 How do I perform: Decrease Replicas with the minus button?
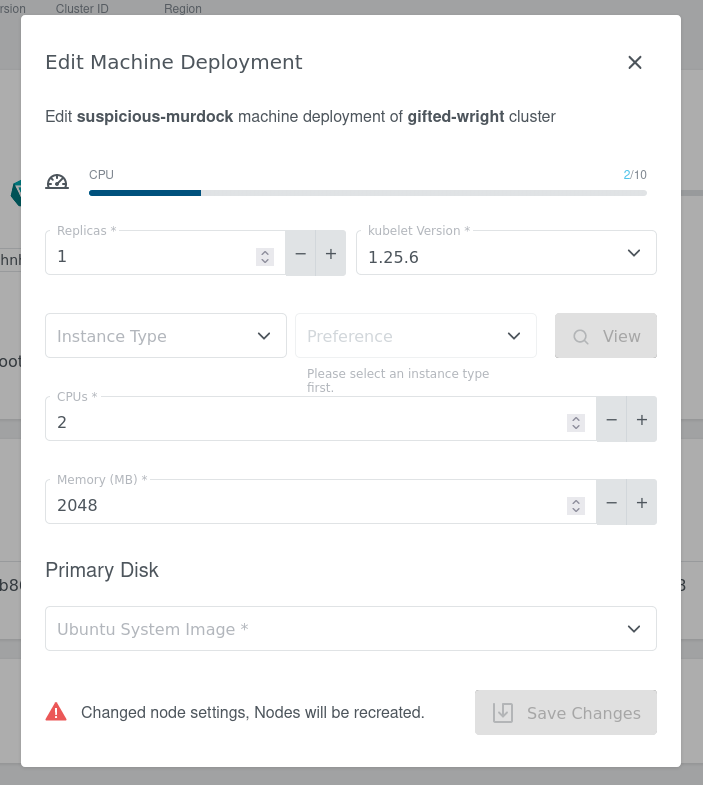click(301, 254)
